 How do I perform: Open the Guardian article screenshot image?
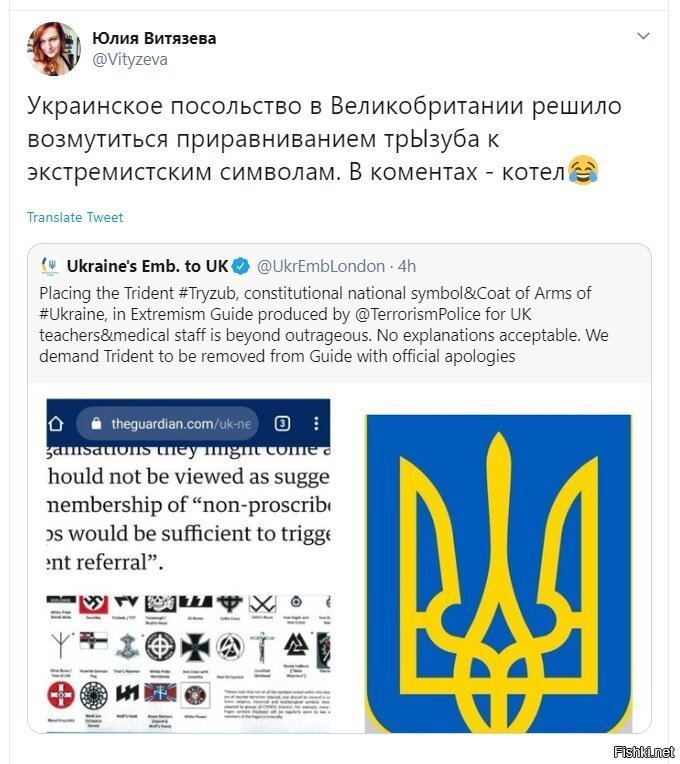(189, 565)
